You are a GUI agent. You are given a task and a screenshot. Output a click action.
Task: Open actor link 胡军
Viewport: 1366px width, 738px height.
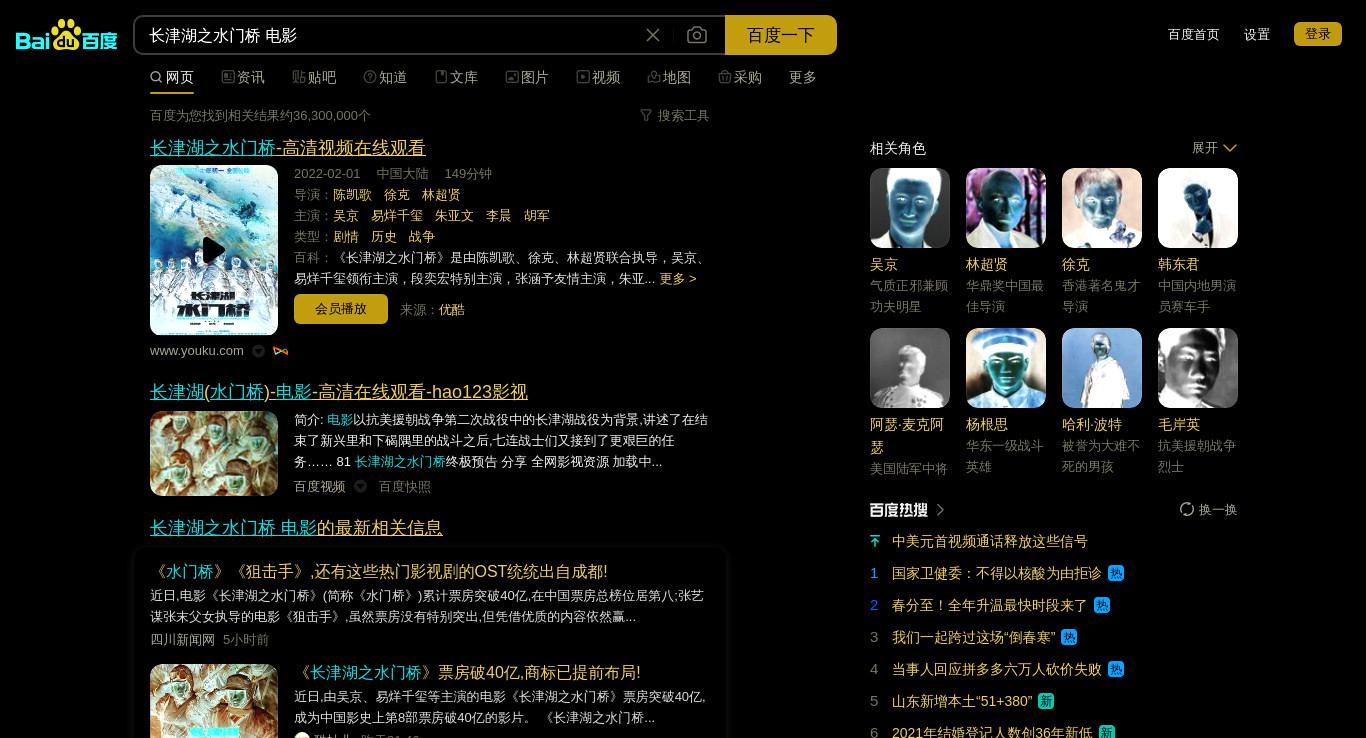click(537, 216)
